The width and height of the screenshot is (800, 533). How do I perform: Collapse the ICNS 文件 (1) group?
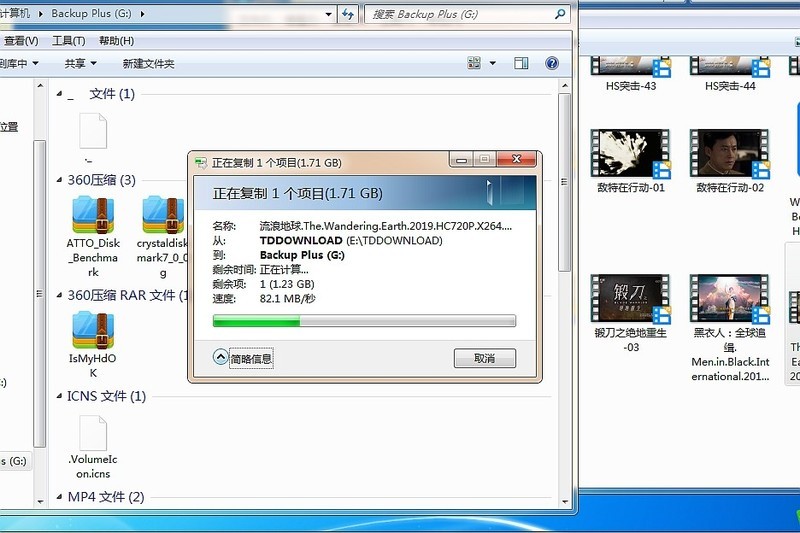pos(59,396)
